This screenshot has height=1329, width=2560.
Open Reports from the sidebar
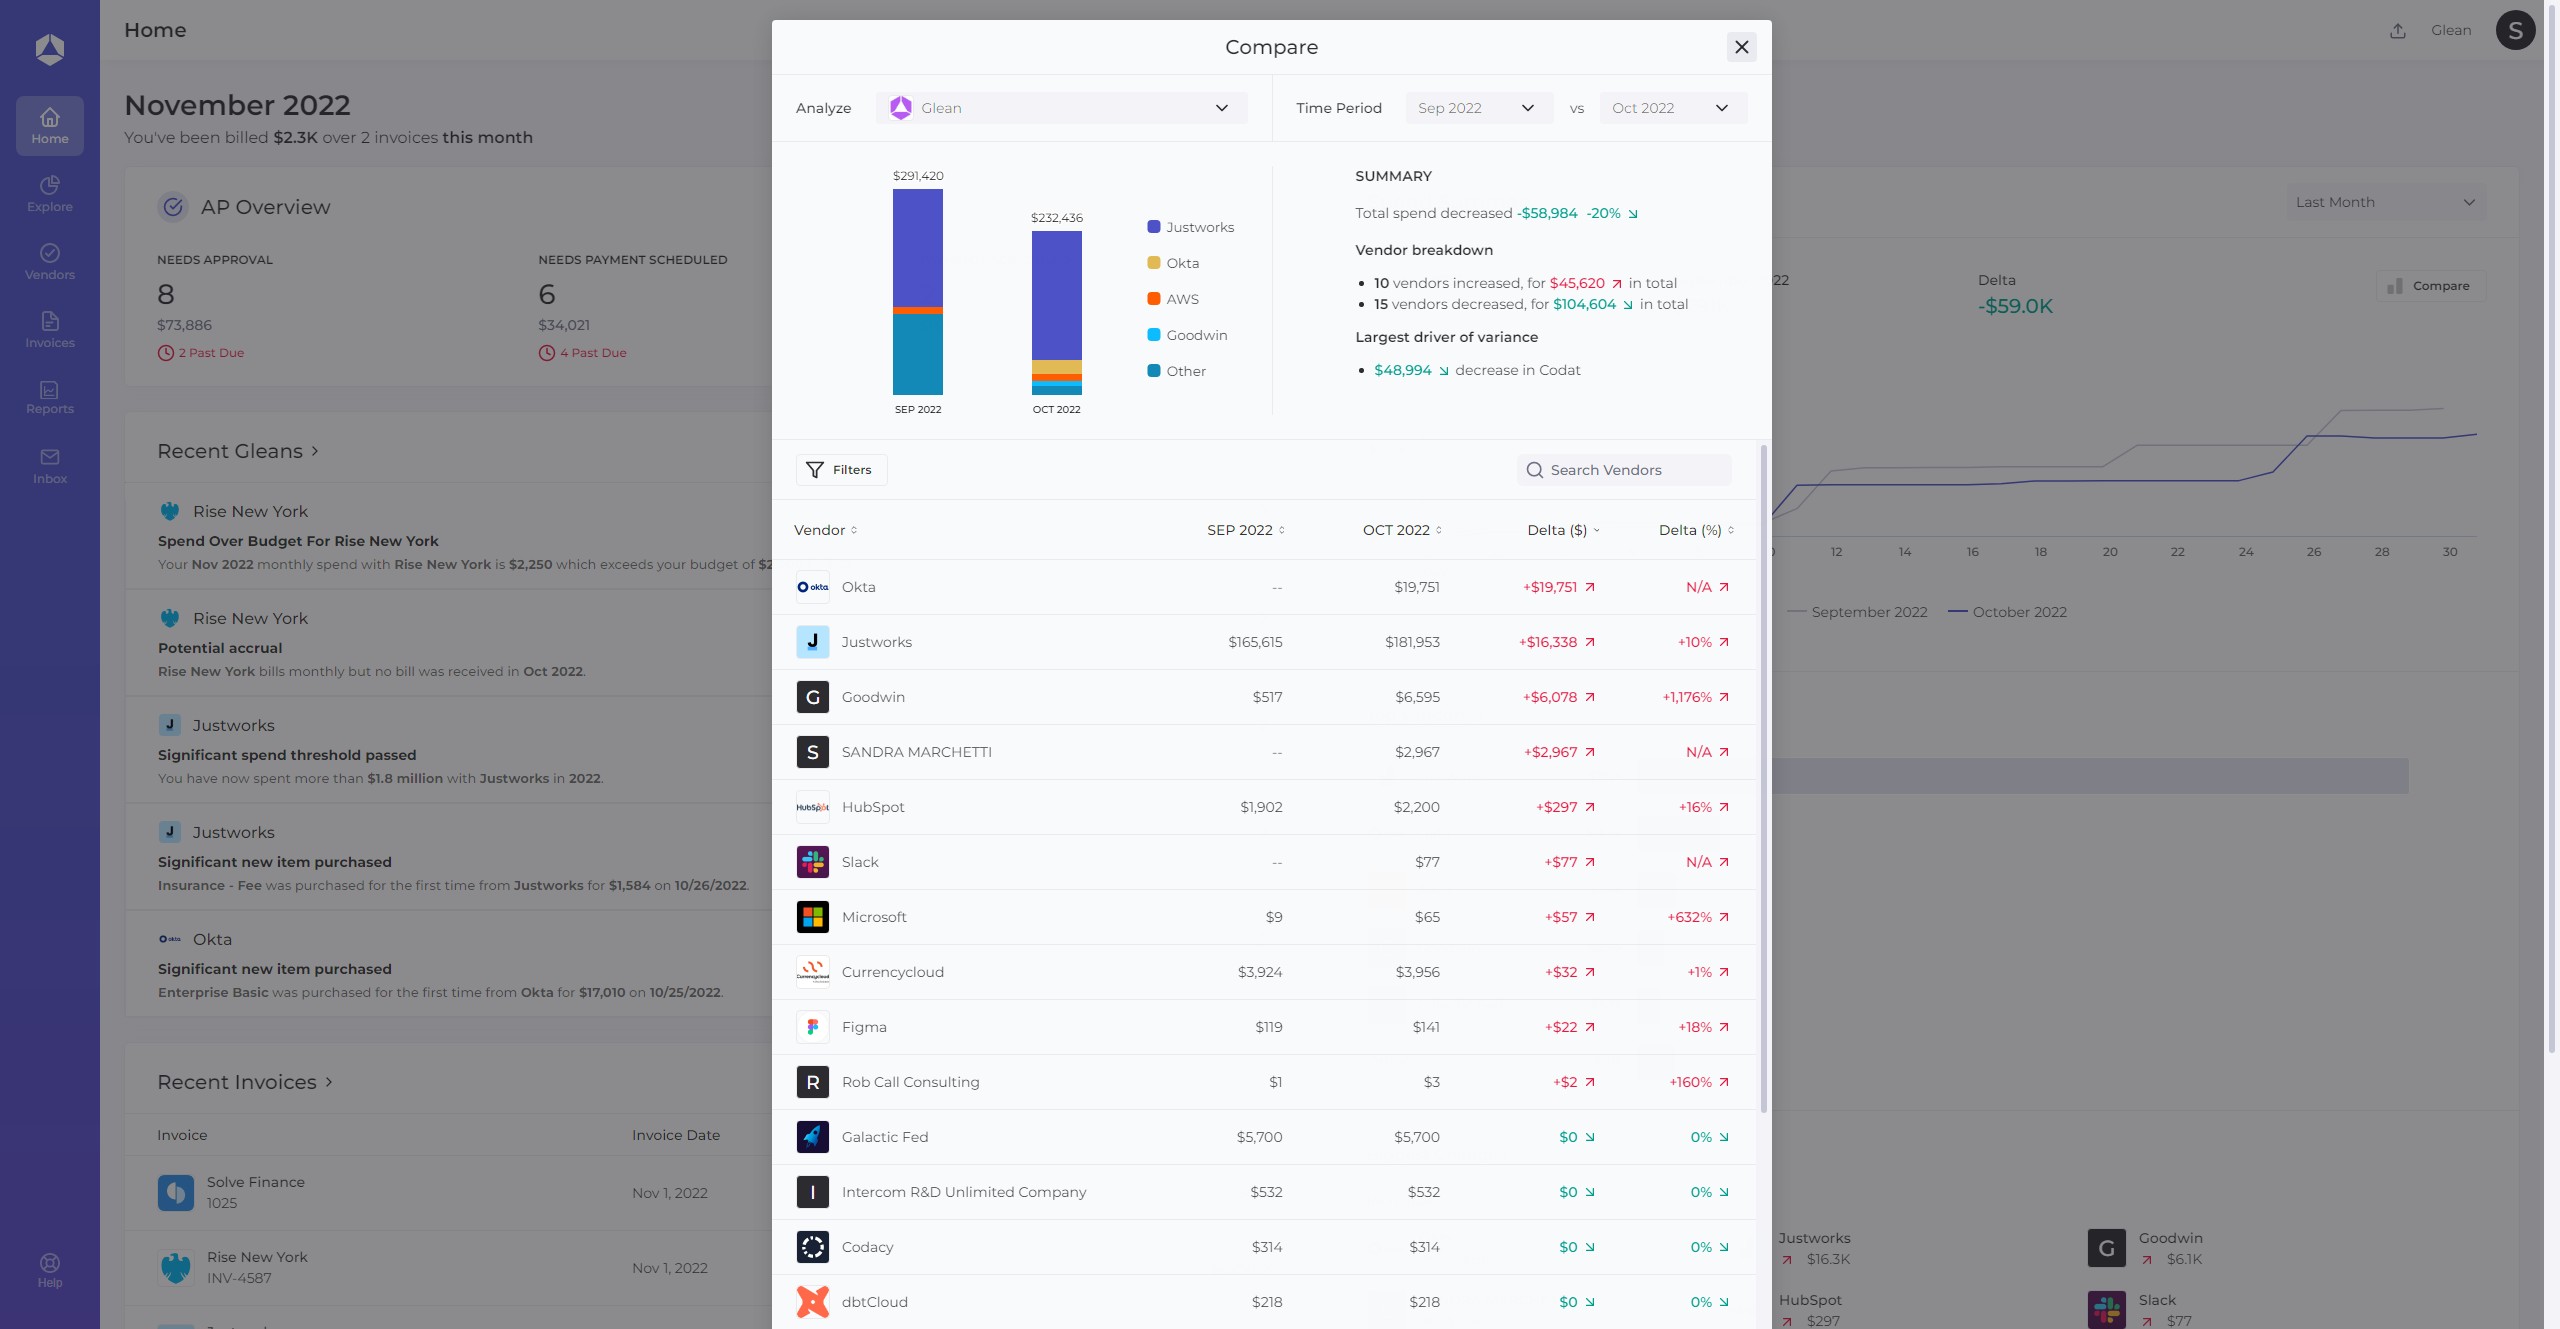tap(49, 397)
